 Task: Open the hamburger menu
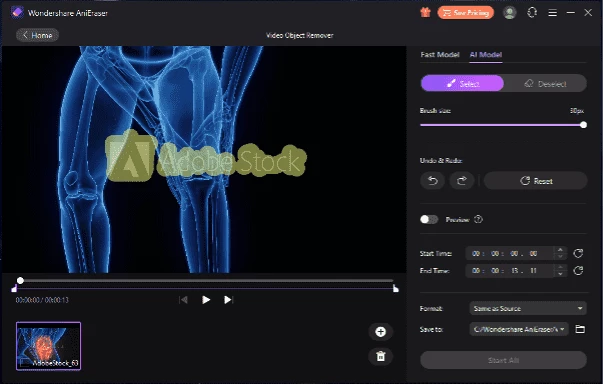[x=552, y=13]
